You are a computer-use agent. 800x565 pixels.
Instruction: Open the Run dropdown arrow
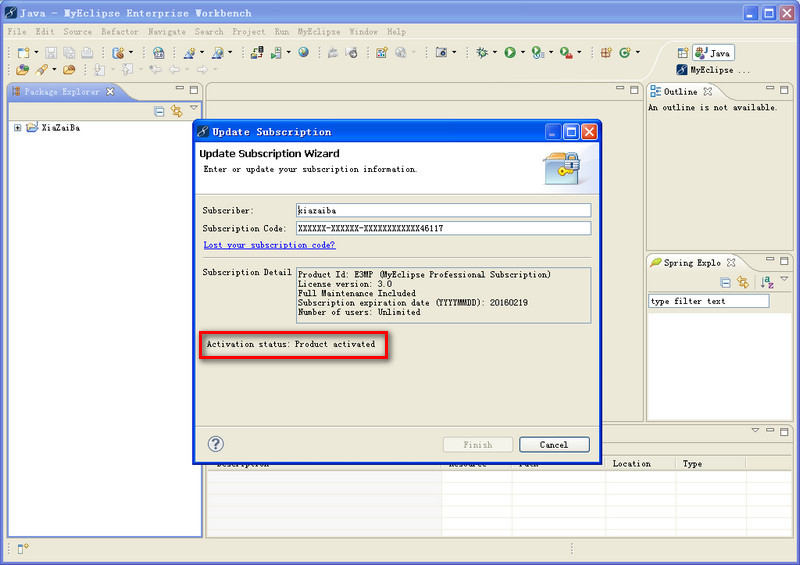(x=522, y=52)
